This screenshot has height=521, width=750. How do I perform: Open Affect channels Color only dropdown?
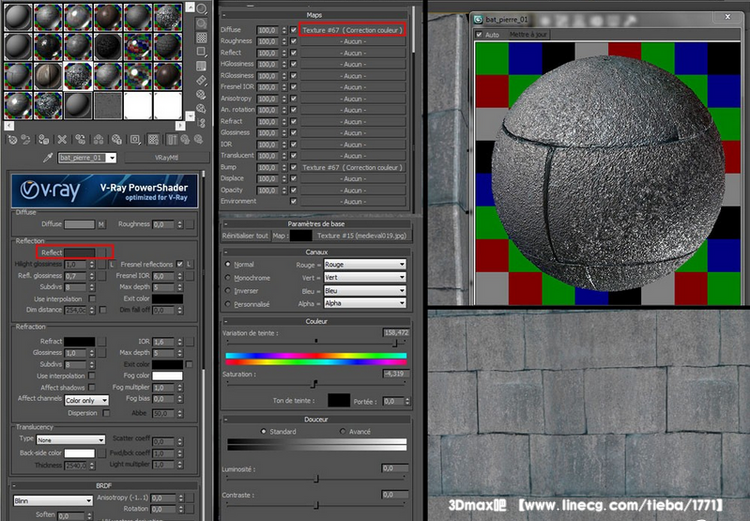(87, 400)
